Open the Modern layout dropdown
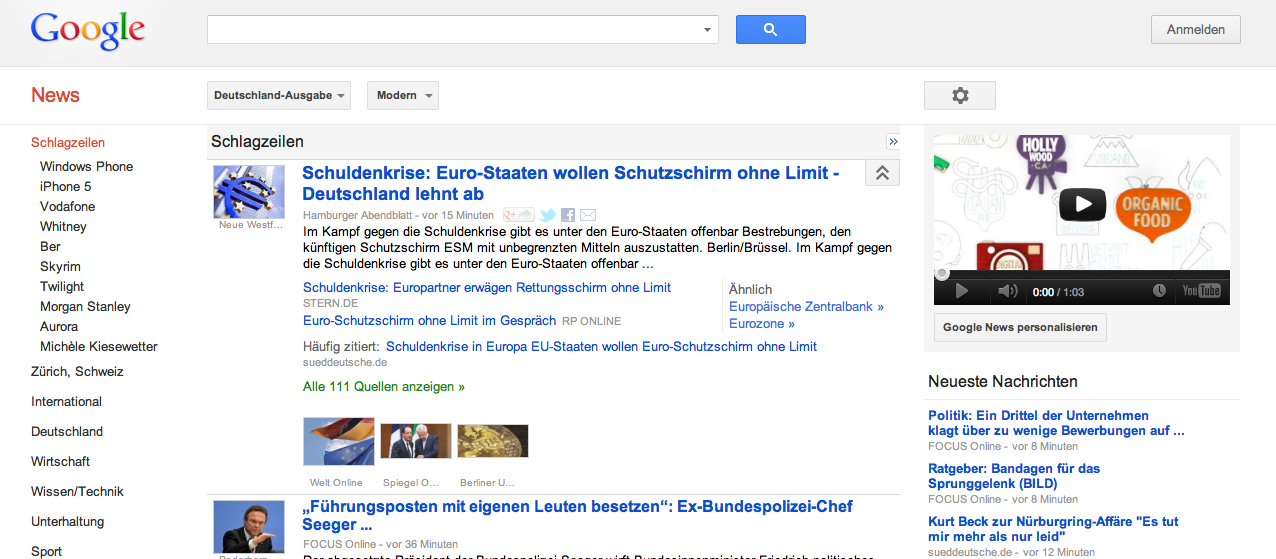This screenshot has width=1276, height=559. tap(403, 96)
